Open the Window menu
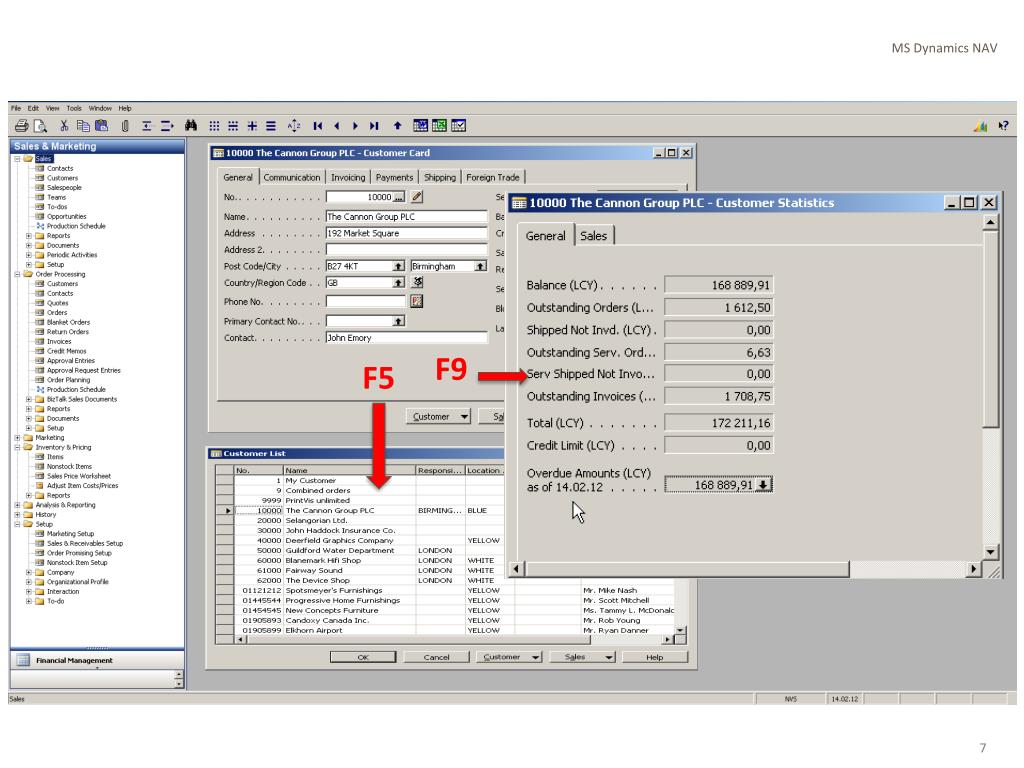Screen dimensions: 1024x768 click(100, 108)
